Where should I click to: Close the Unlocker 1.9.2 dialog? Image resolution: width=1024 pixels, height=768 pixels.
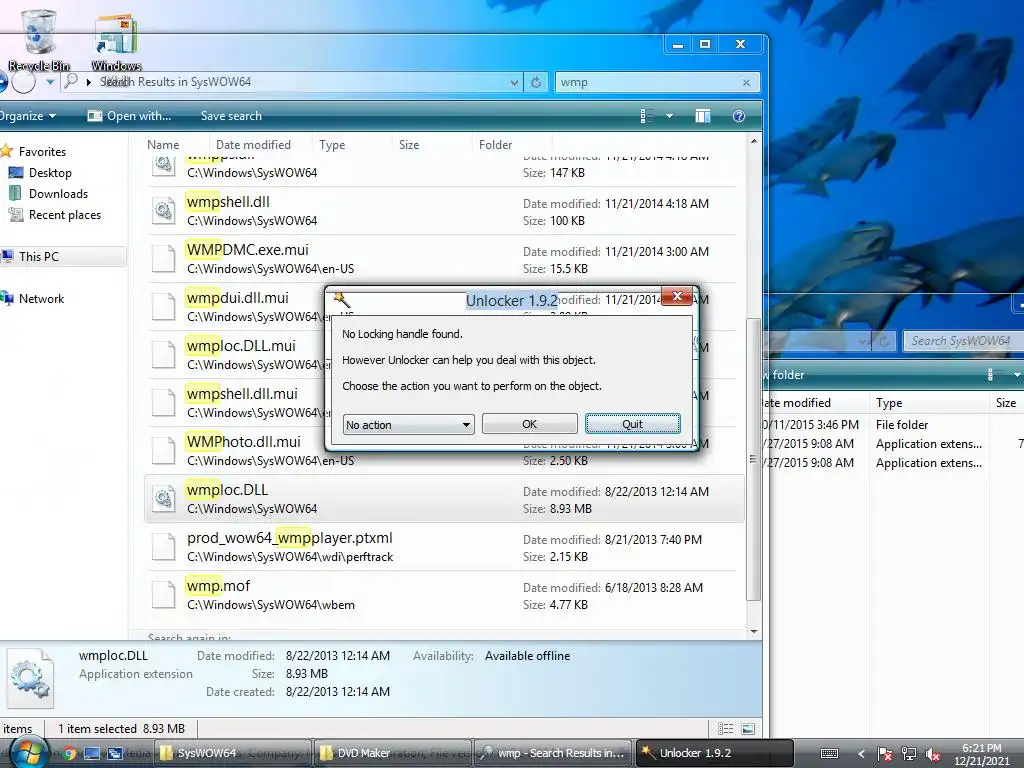click(x=677, y=296)
